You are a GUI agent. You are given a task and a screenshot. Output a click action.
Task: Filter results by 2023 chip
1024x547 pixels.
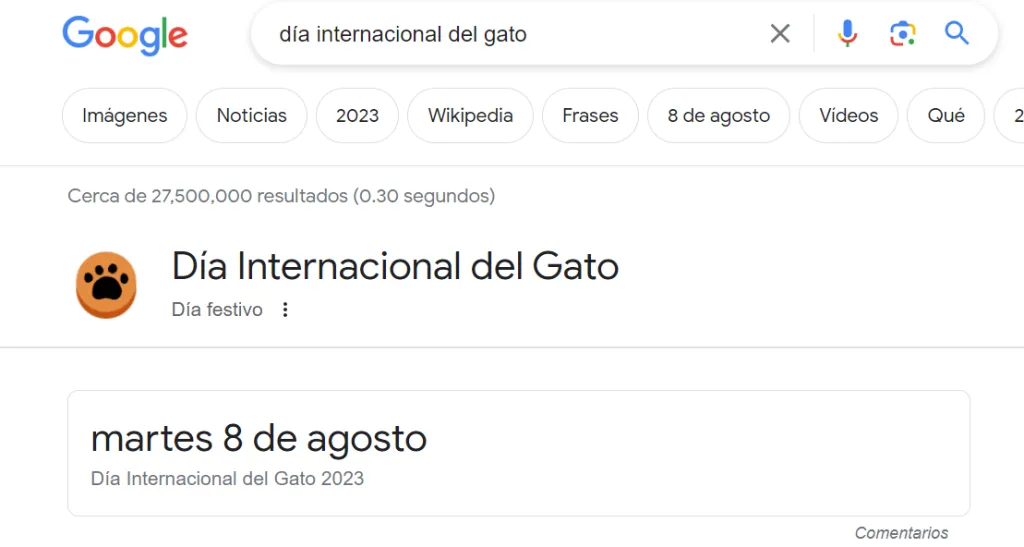coord(357,116)
